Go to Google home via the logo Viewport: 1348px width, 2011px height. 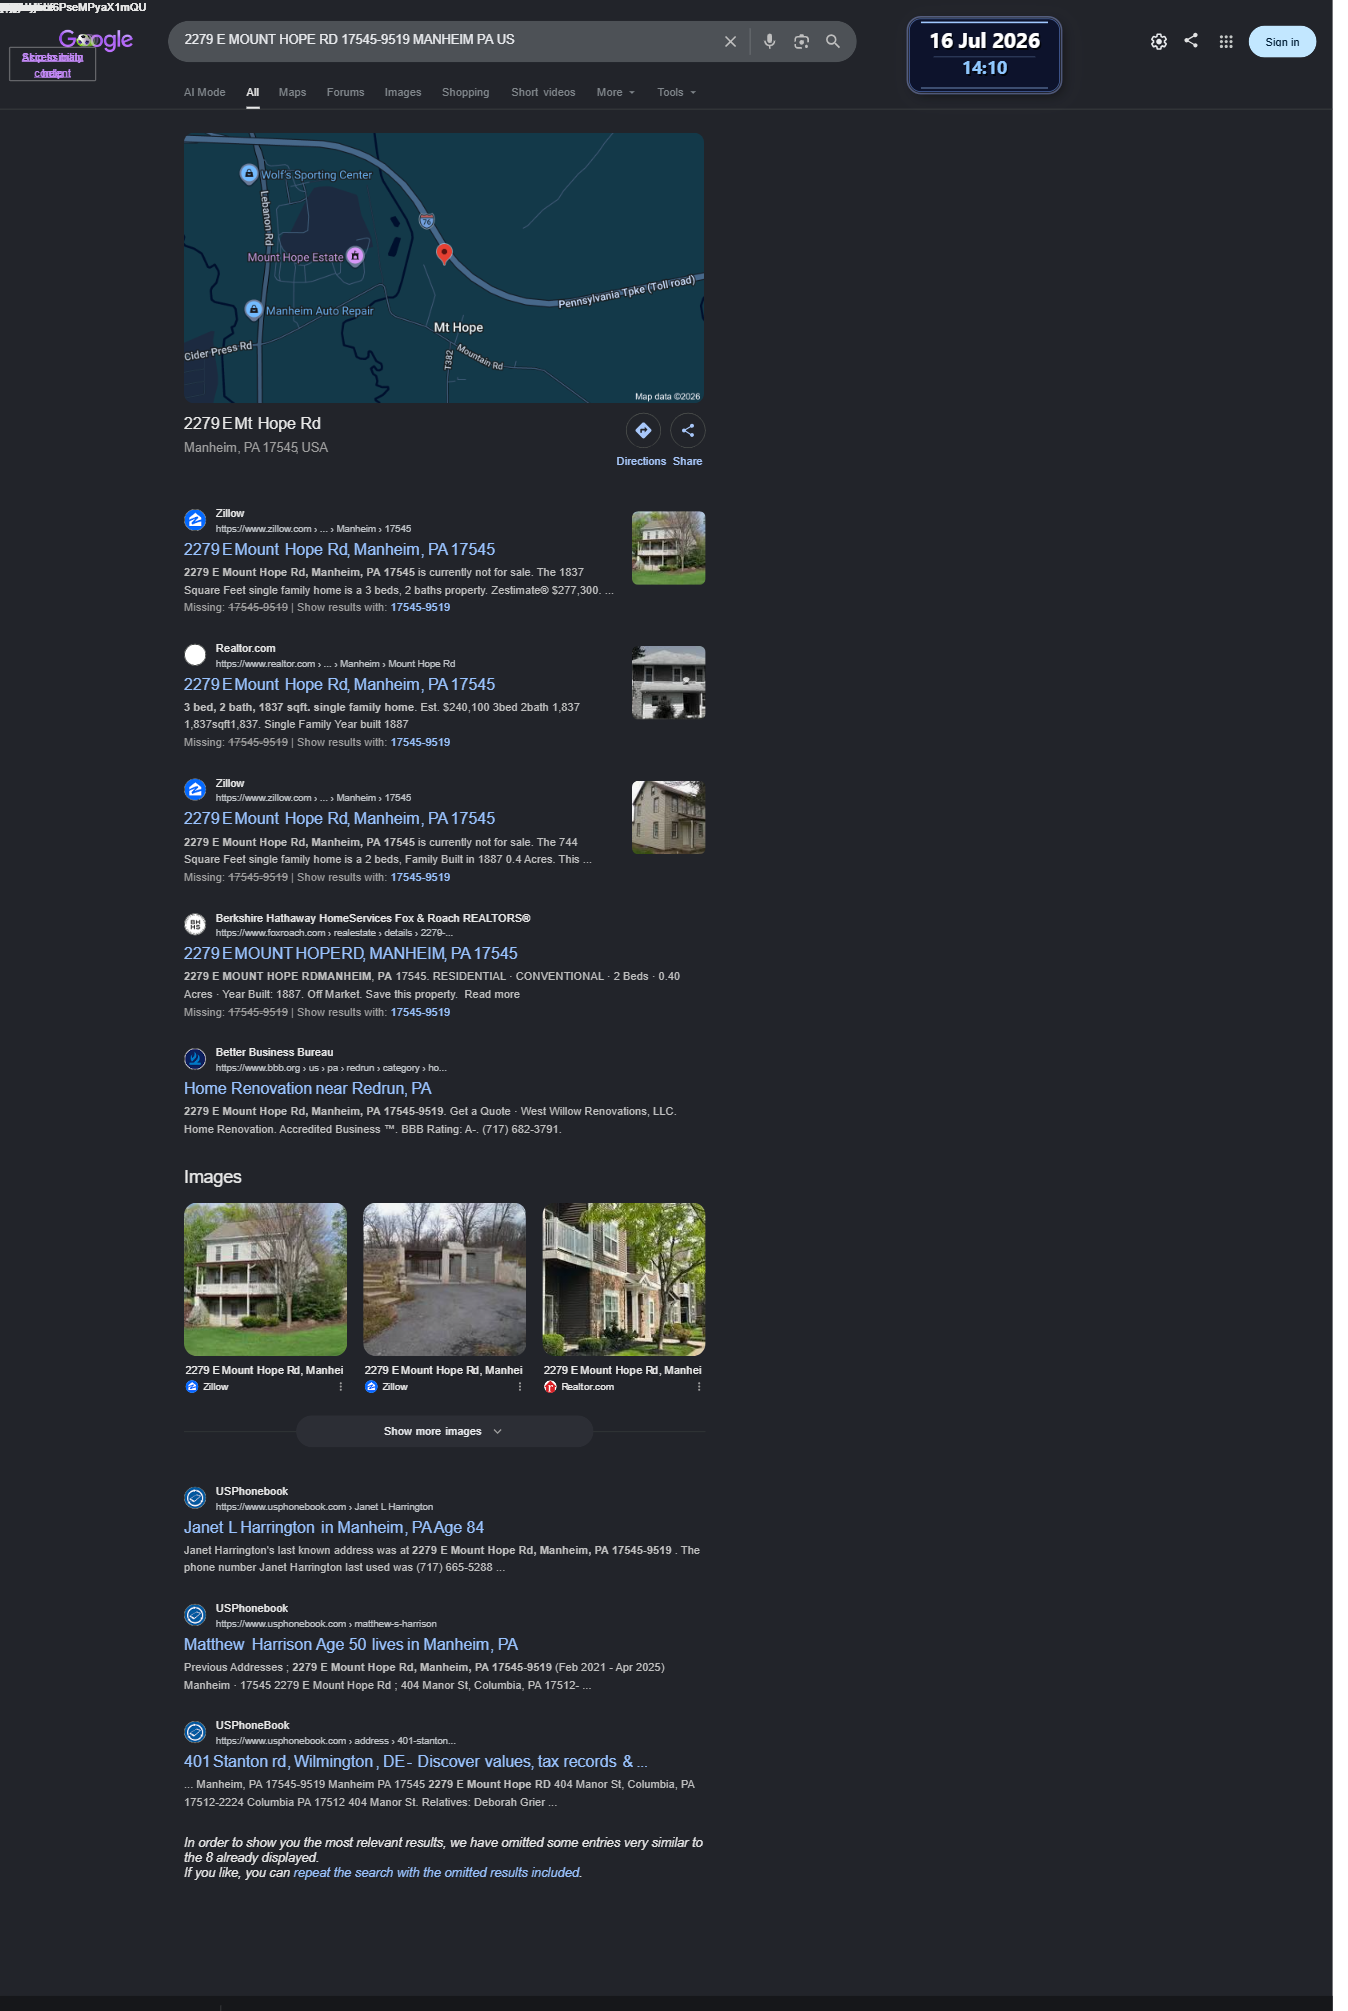(x=96, y=40)
